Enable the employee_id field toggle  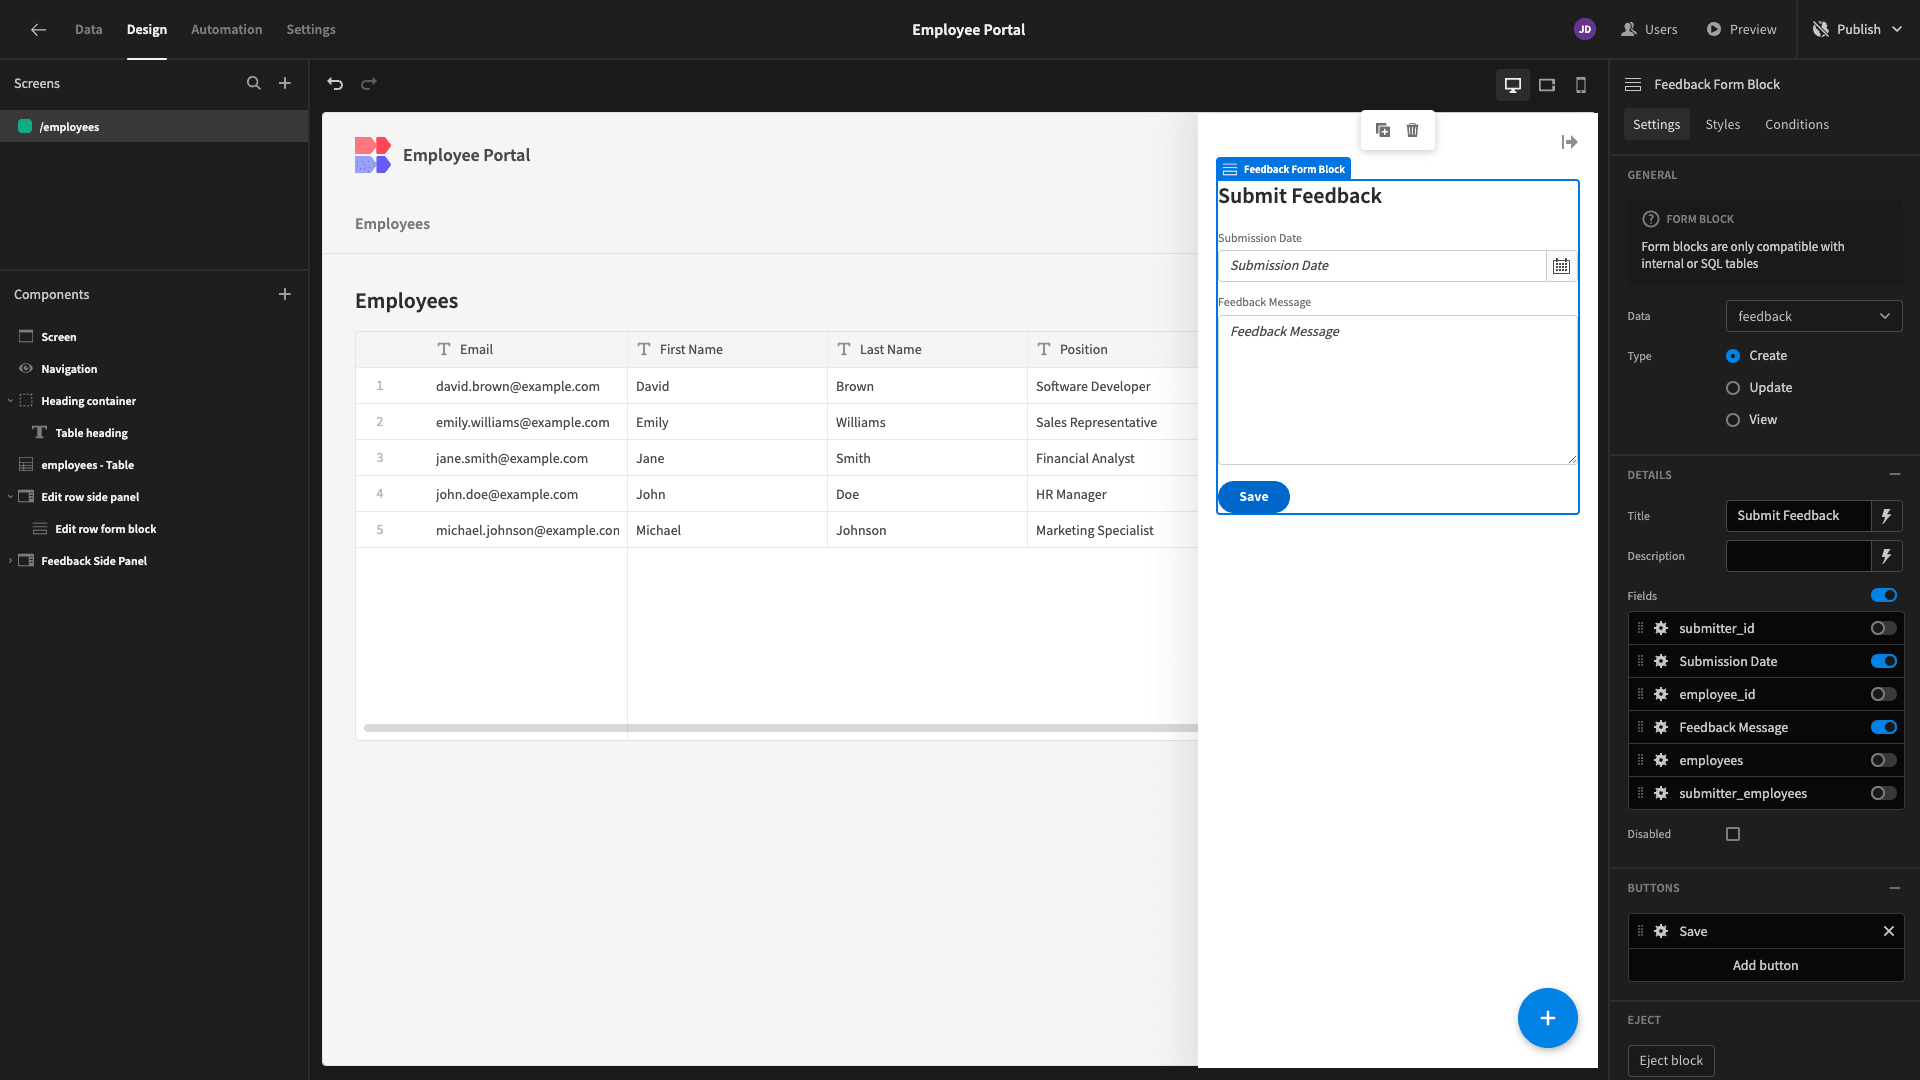pyautogui.click(x=1883, y=694)
